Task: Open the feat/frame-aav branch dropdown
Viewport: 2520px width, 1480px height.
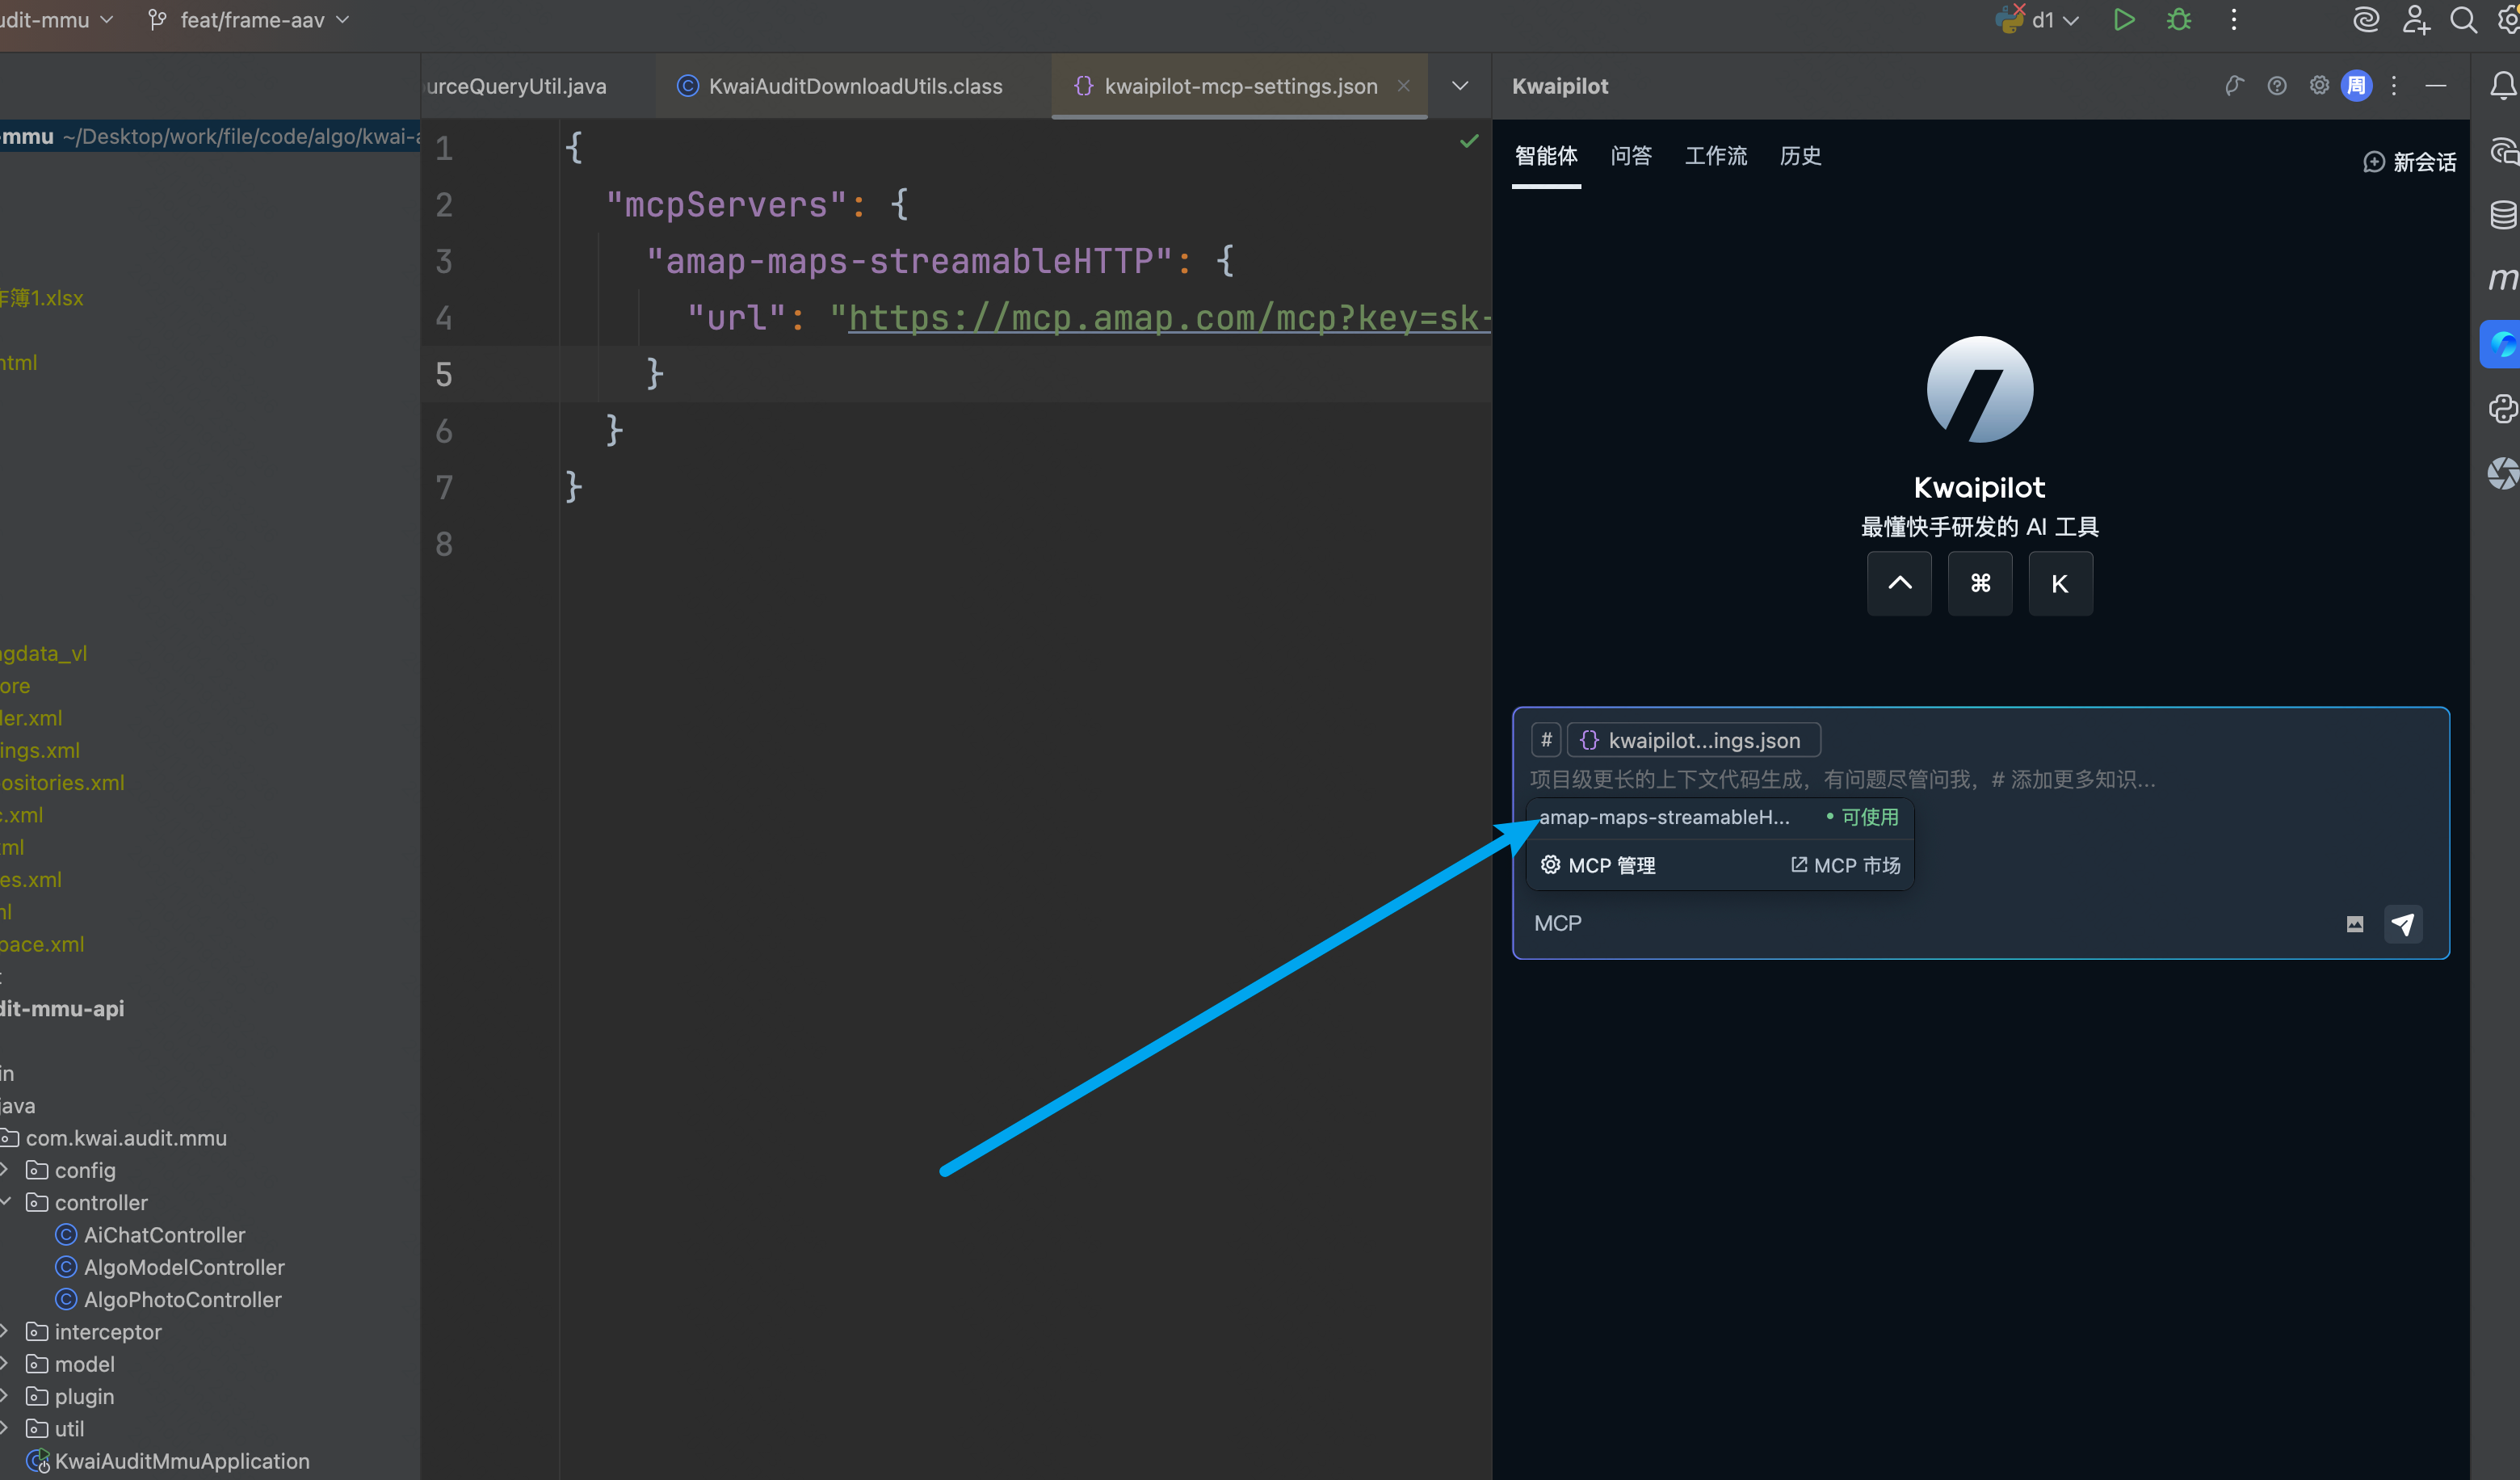Action: tap(250, 20)
